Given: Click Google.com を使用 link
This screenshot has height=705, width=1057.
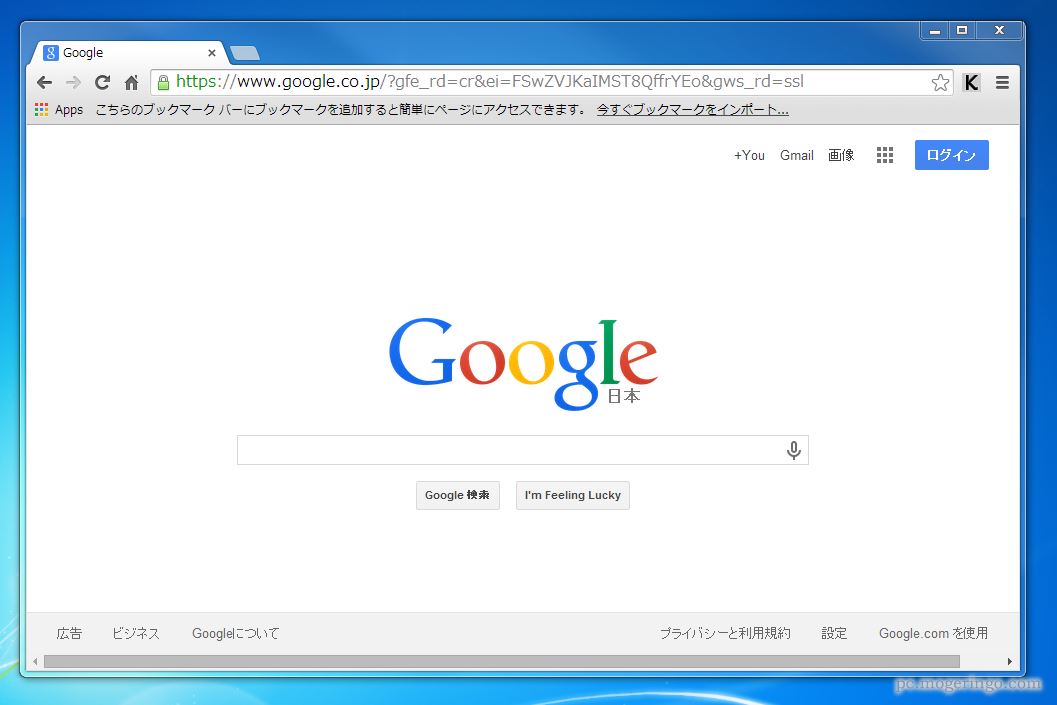Looking at the screenshot, I should (x=933, y=633).
